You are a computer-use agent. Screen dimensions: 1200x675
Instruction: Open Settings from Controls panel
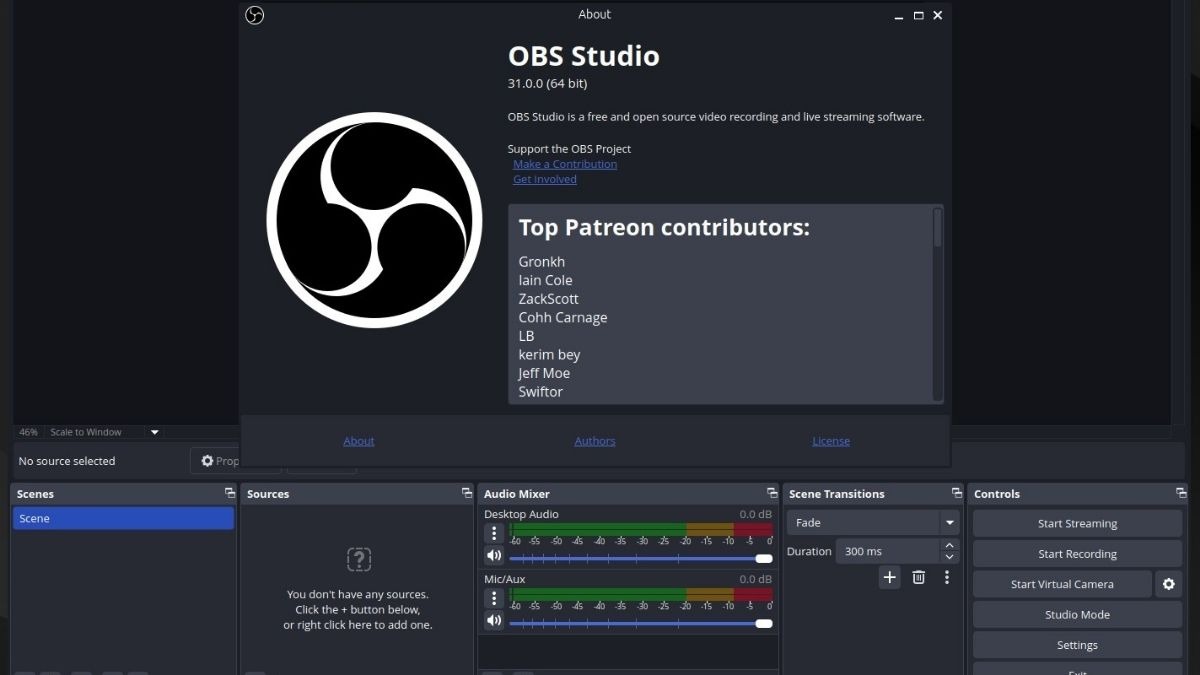pos(1077,645)
